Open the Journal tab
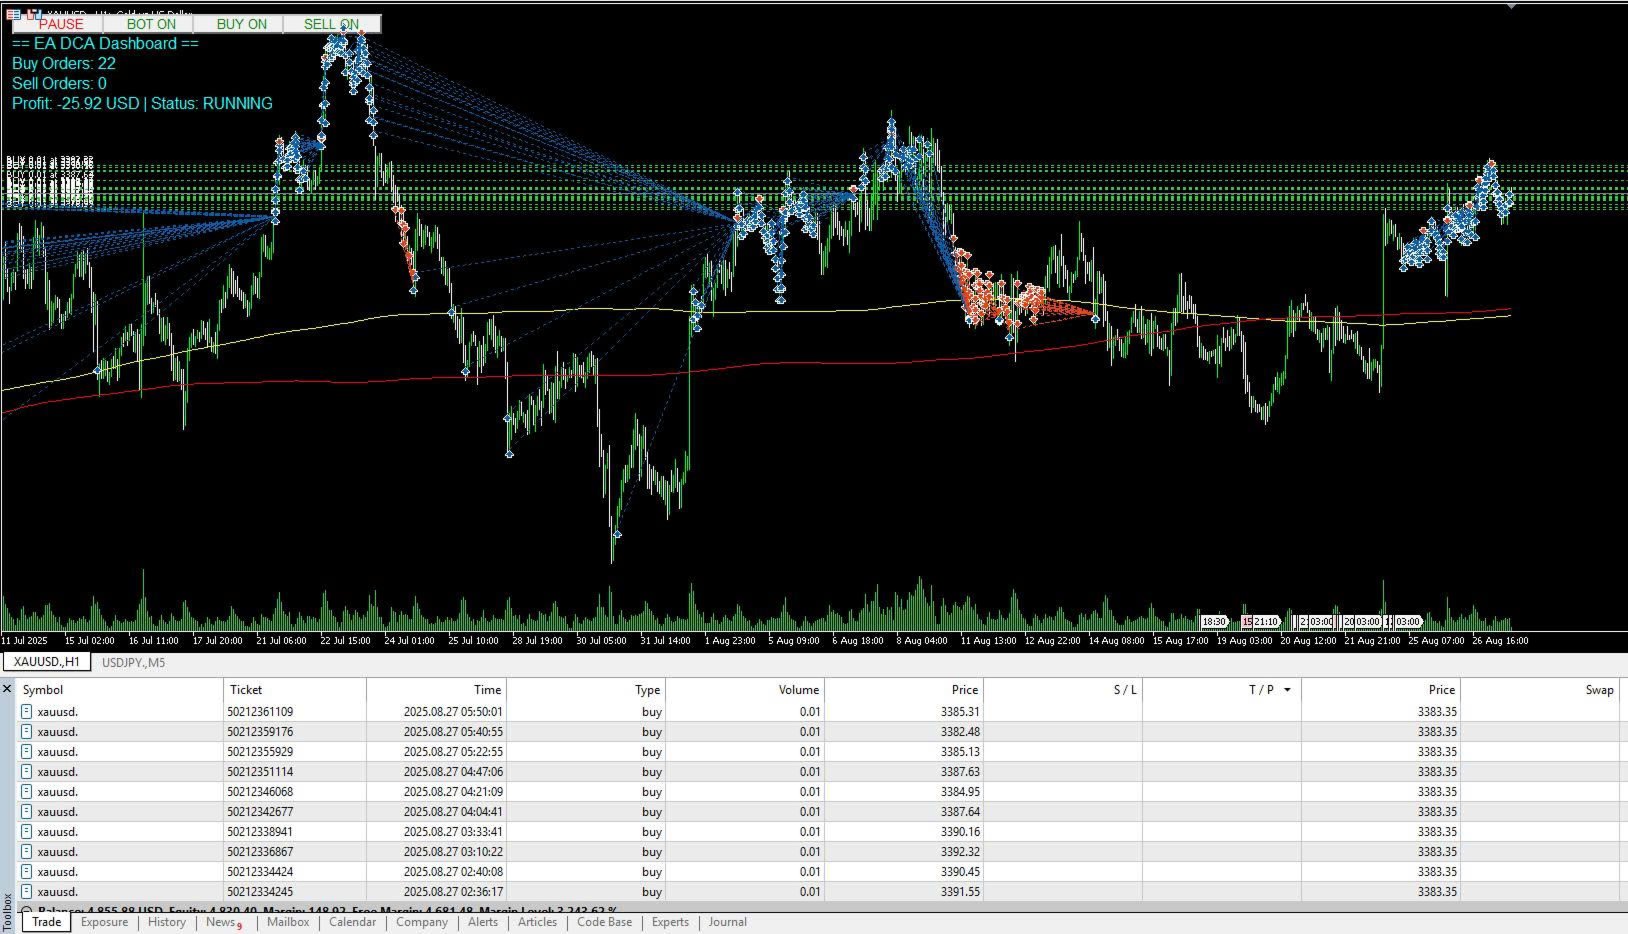The height and width of the screenshot is (934, 1628). pyautogui.click(x=728, y=922)
